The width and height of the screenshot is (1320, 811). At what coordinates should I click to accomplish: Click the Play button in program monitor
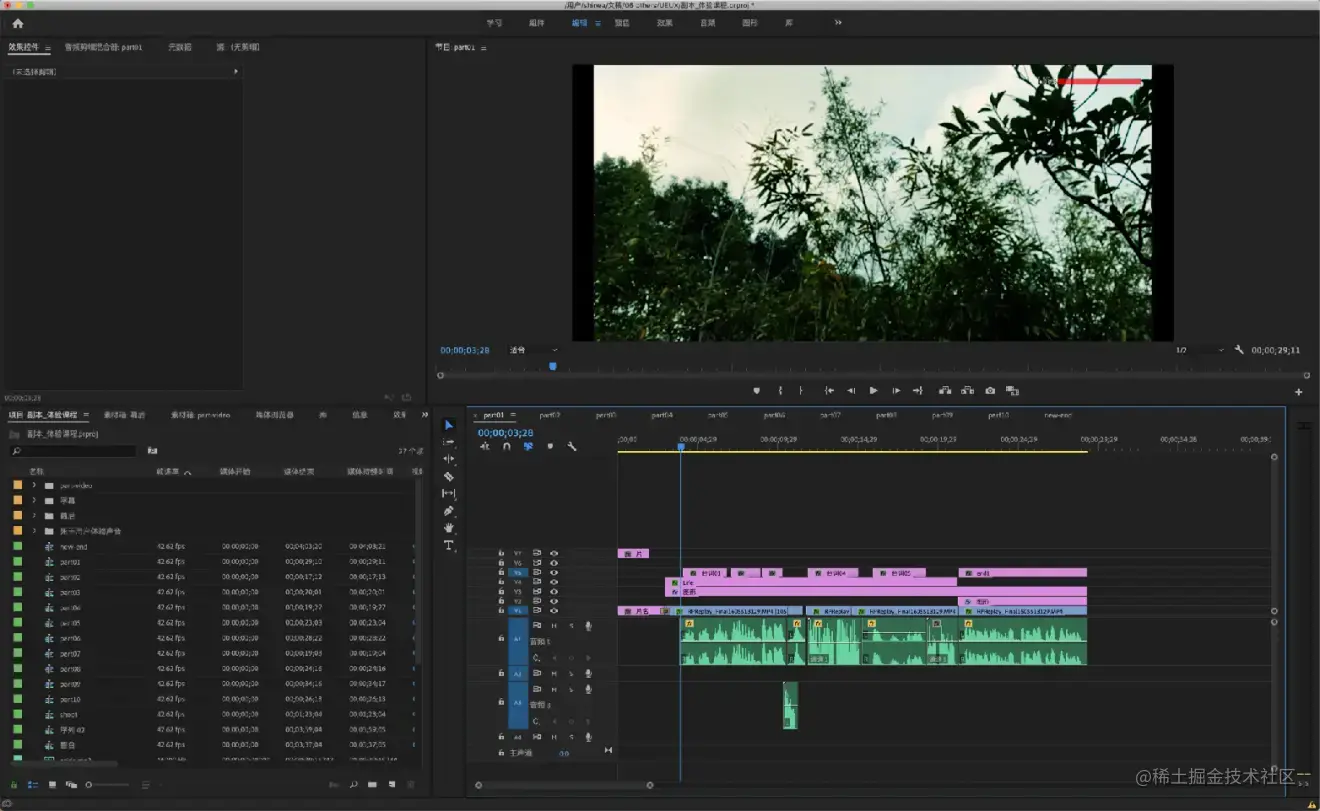(x=873, y=391)
